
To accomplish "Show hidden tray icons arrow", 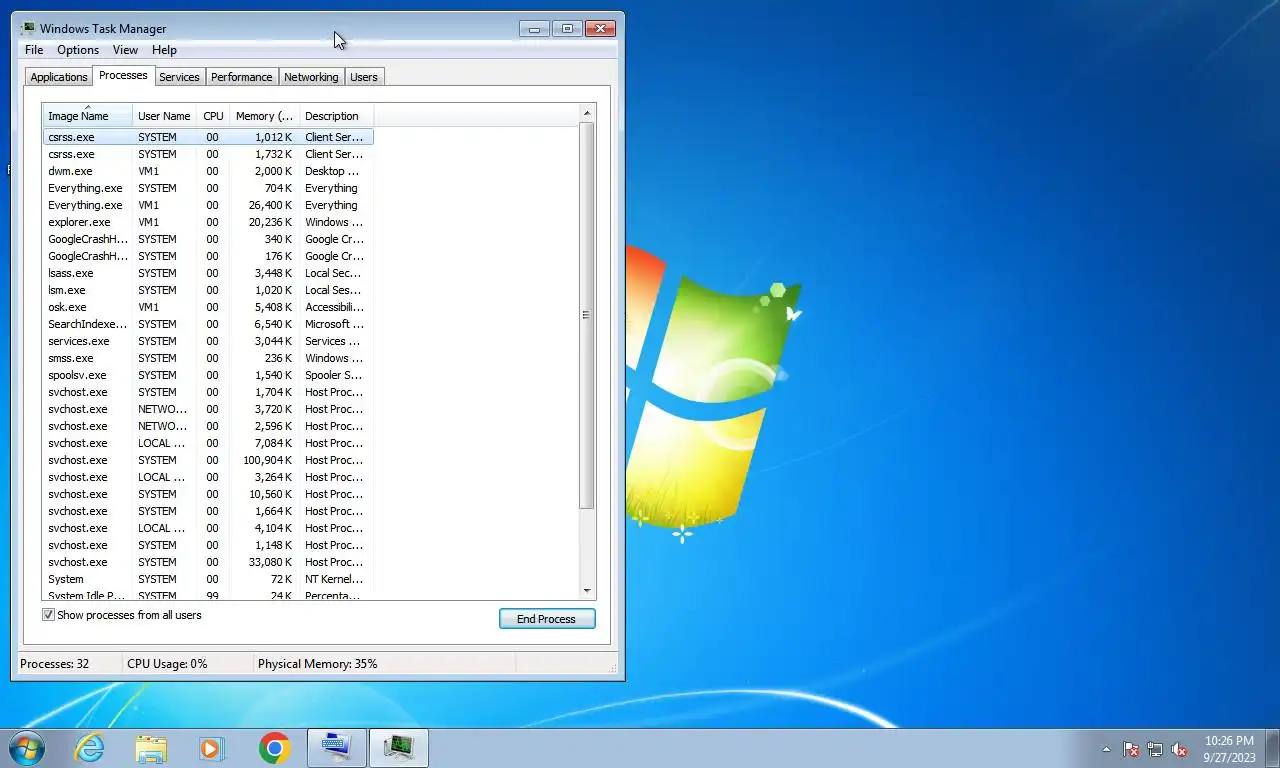I will 1106,749.
